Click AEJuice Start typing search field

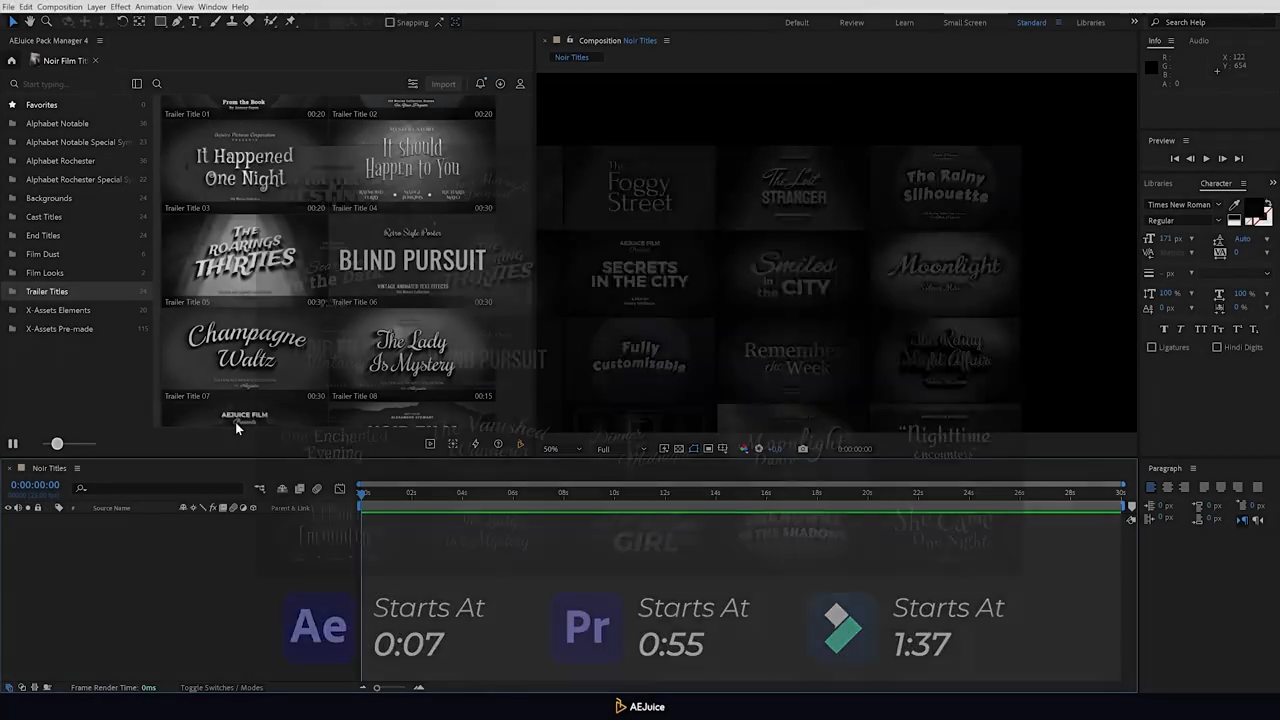[x=65, y=84]
